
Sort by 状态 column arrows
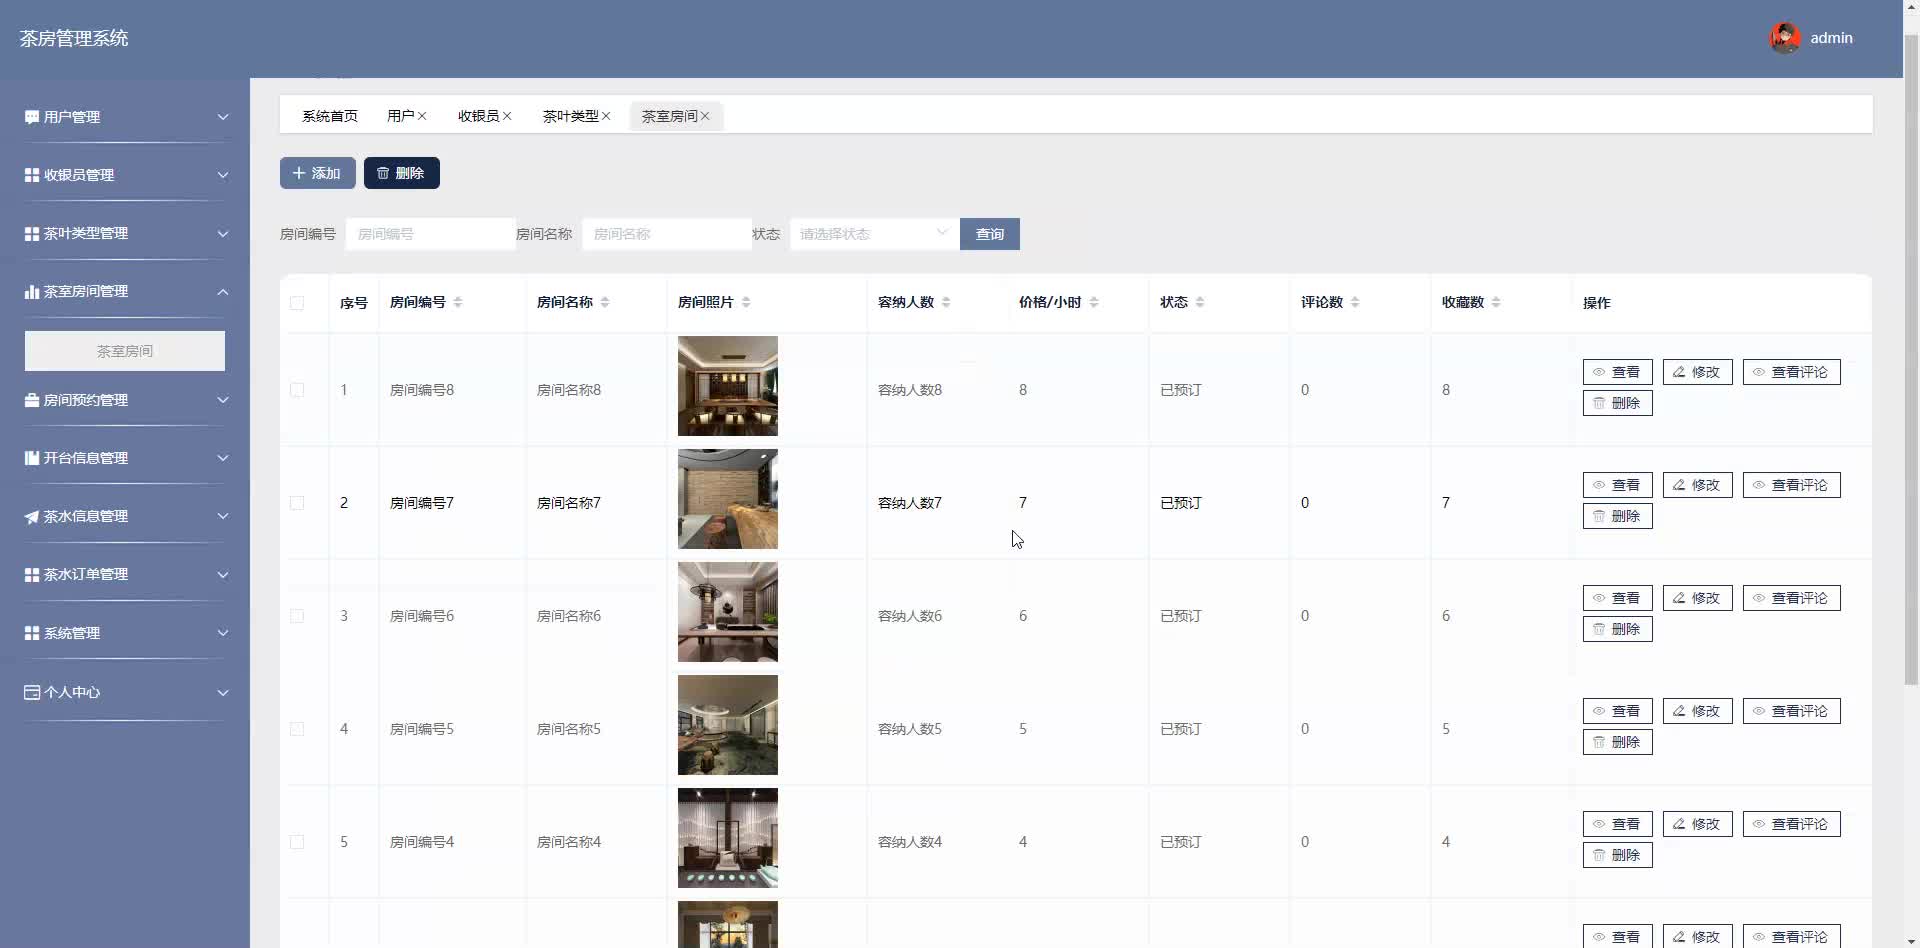tap(1200, 302)
